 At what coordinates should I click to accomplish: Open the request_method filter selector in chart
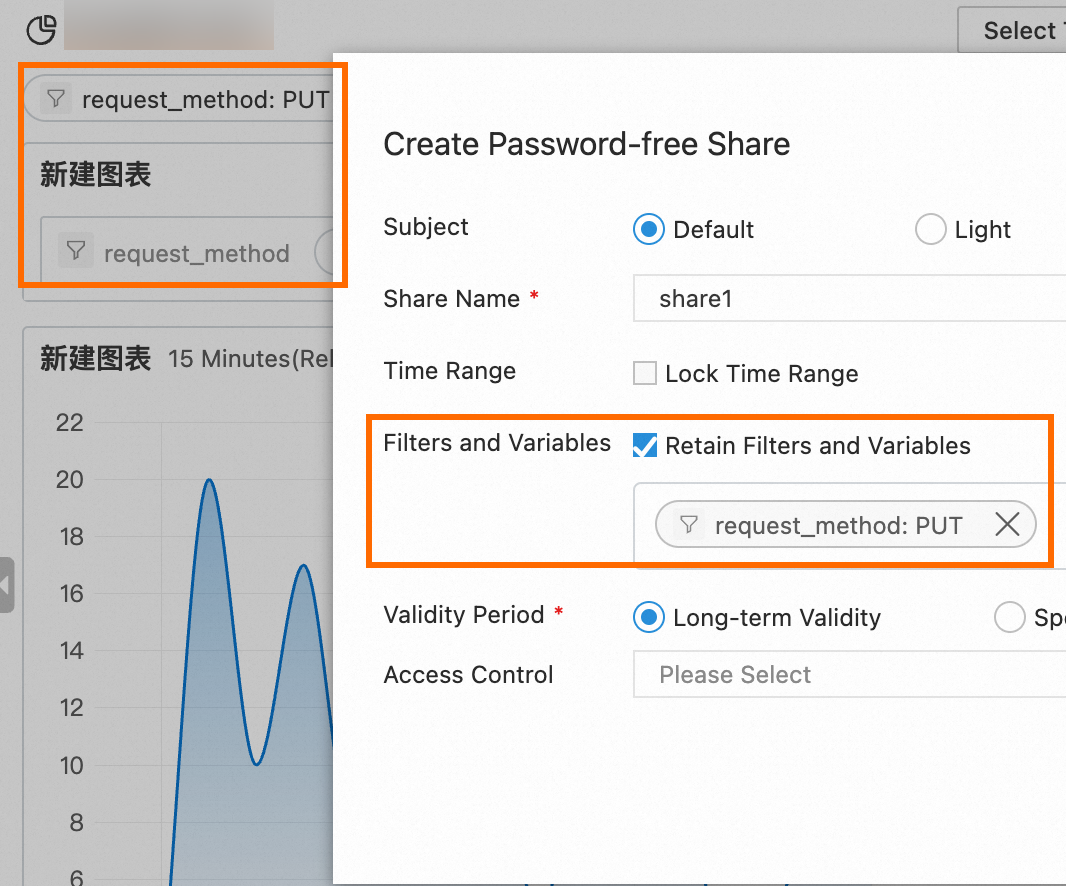coord(187,252)
